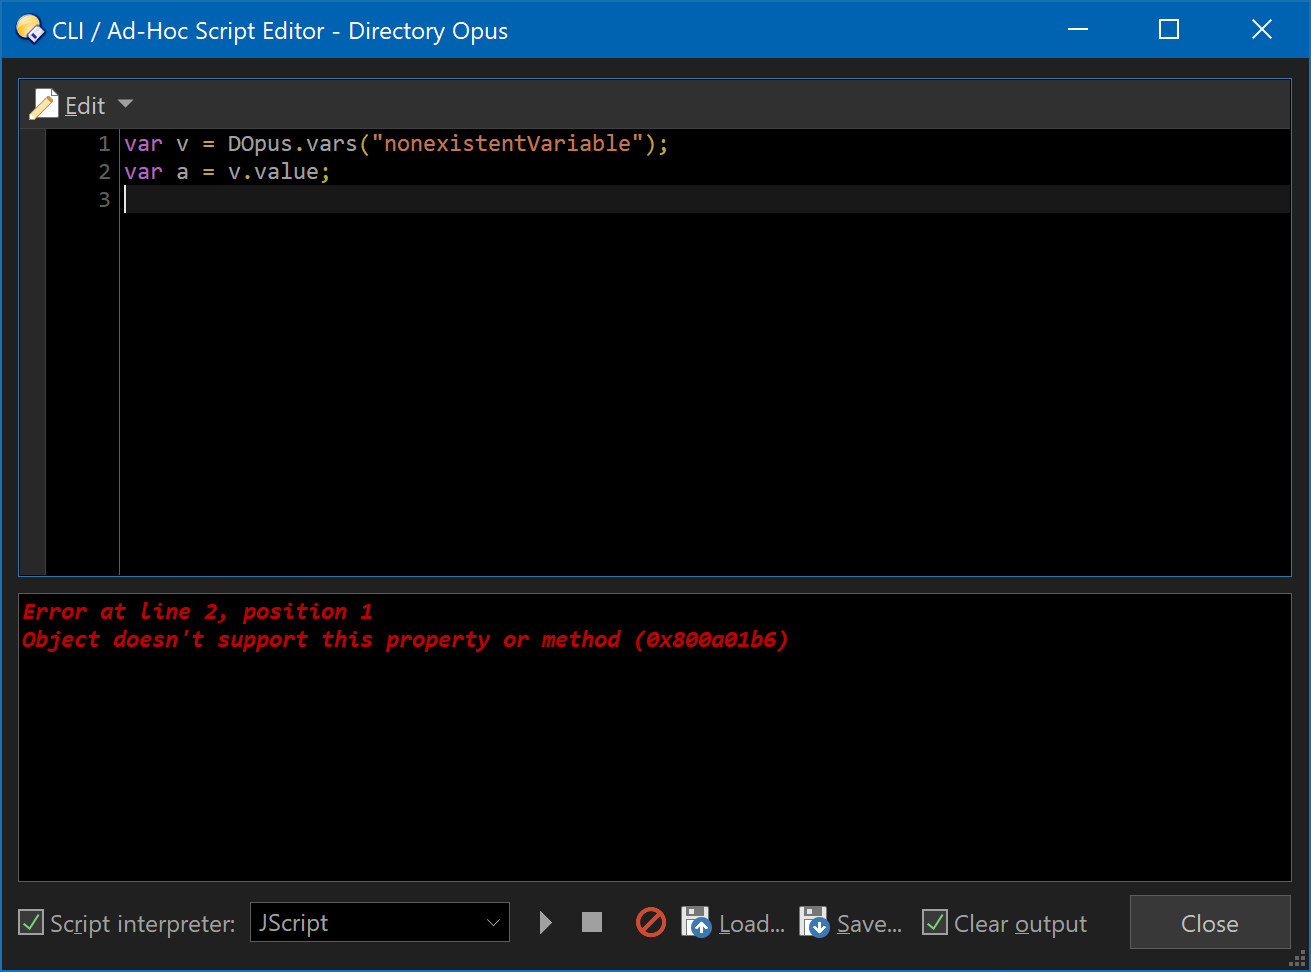The height and width of the screenshot is (972, 1311).
Task: Click the Save script disk icon
Action: pos(814,922)
